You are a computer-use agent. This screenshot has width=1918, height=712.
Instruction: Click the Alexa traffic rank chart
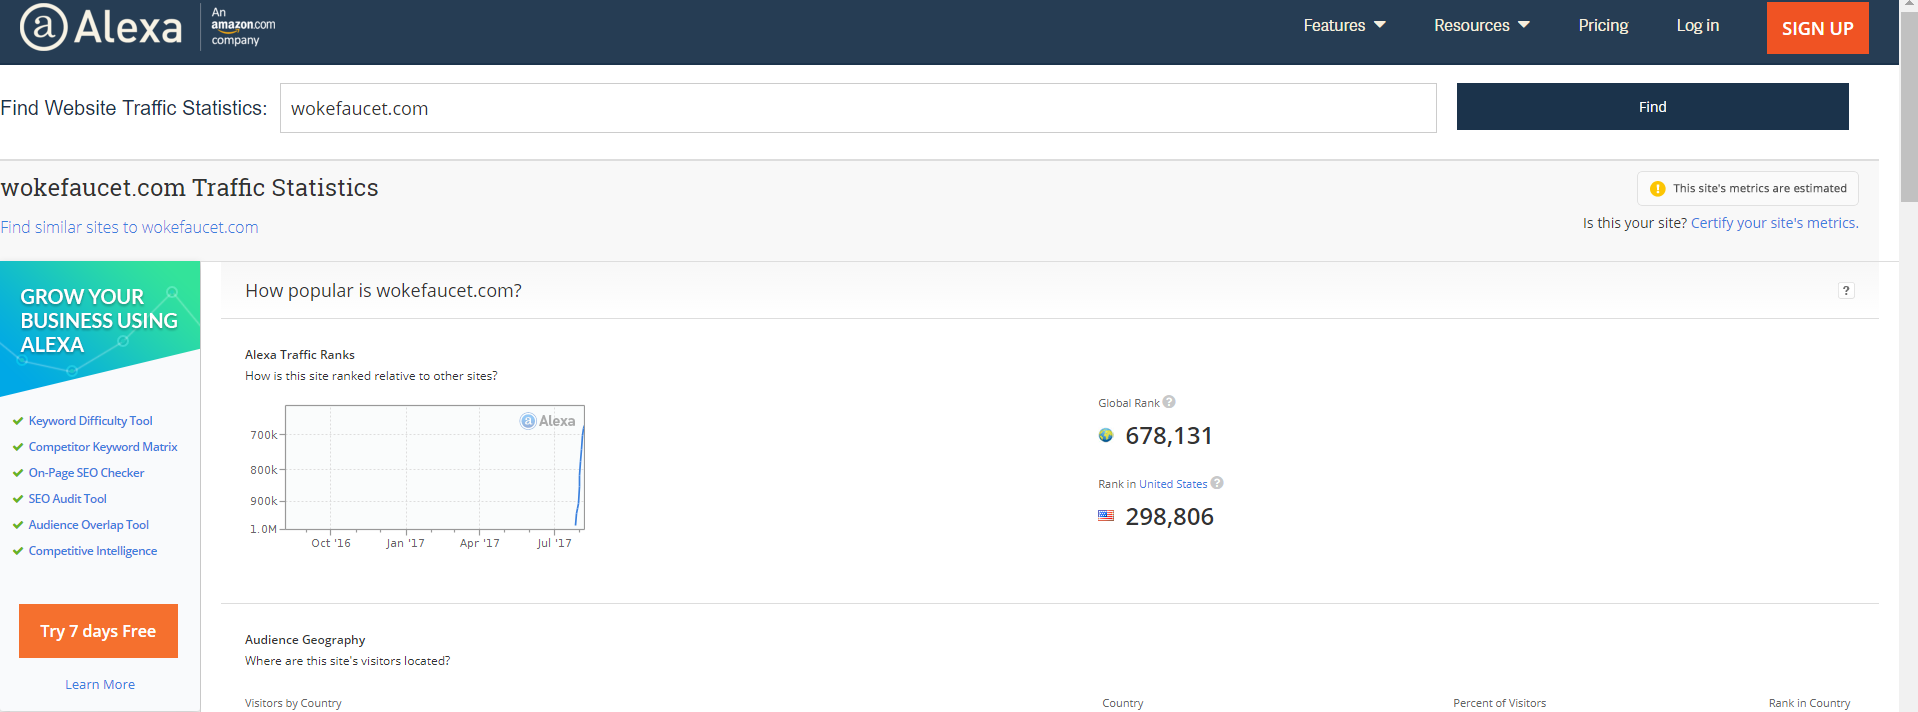(x=435, y=467)
